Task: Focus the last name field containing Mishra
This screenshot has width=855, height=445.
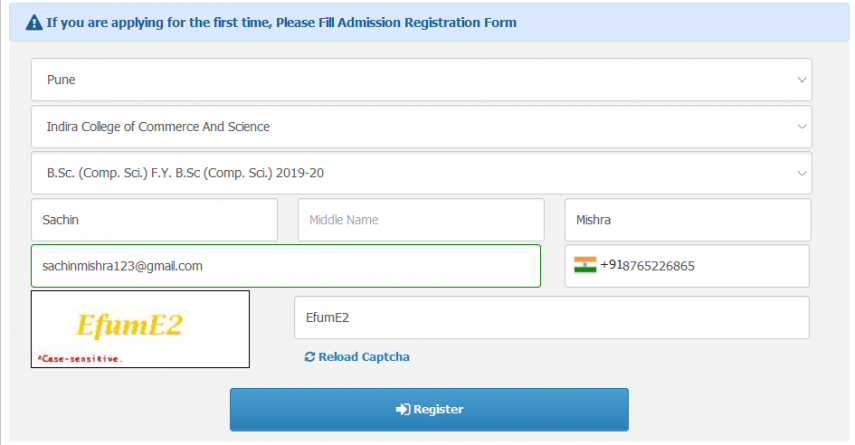Action: click(688, 220)
